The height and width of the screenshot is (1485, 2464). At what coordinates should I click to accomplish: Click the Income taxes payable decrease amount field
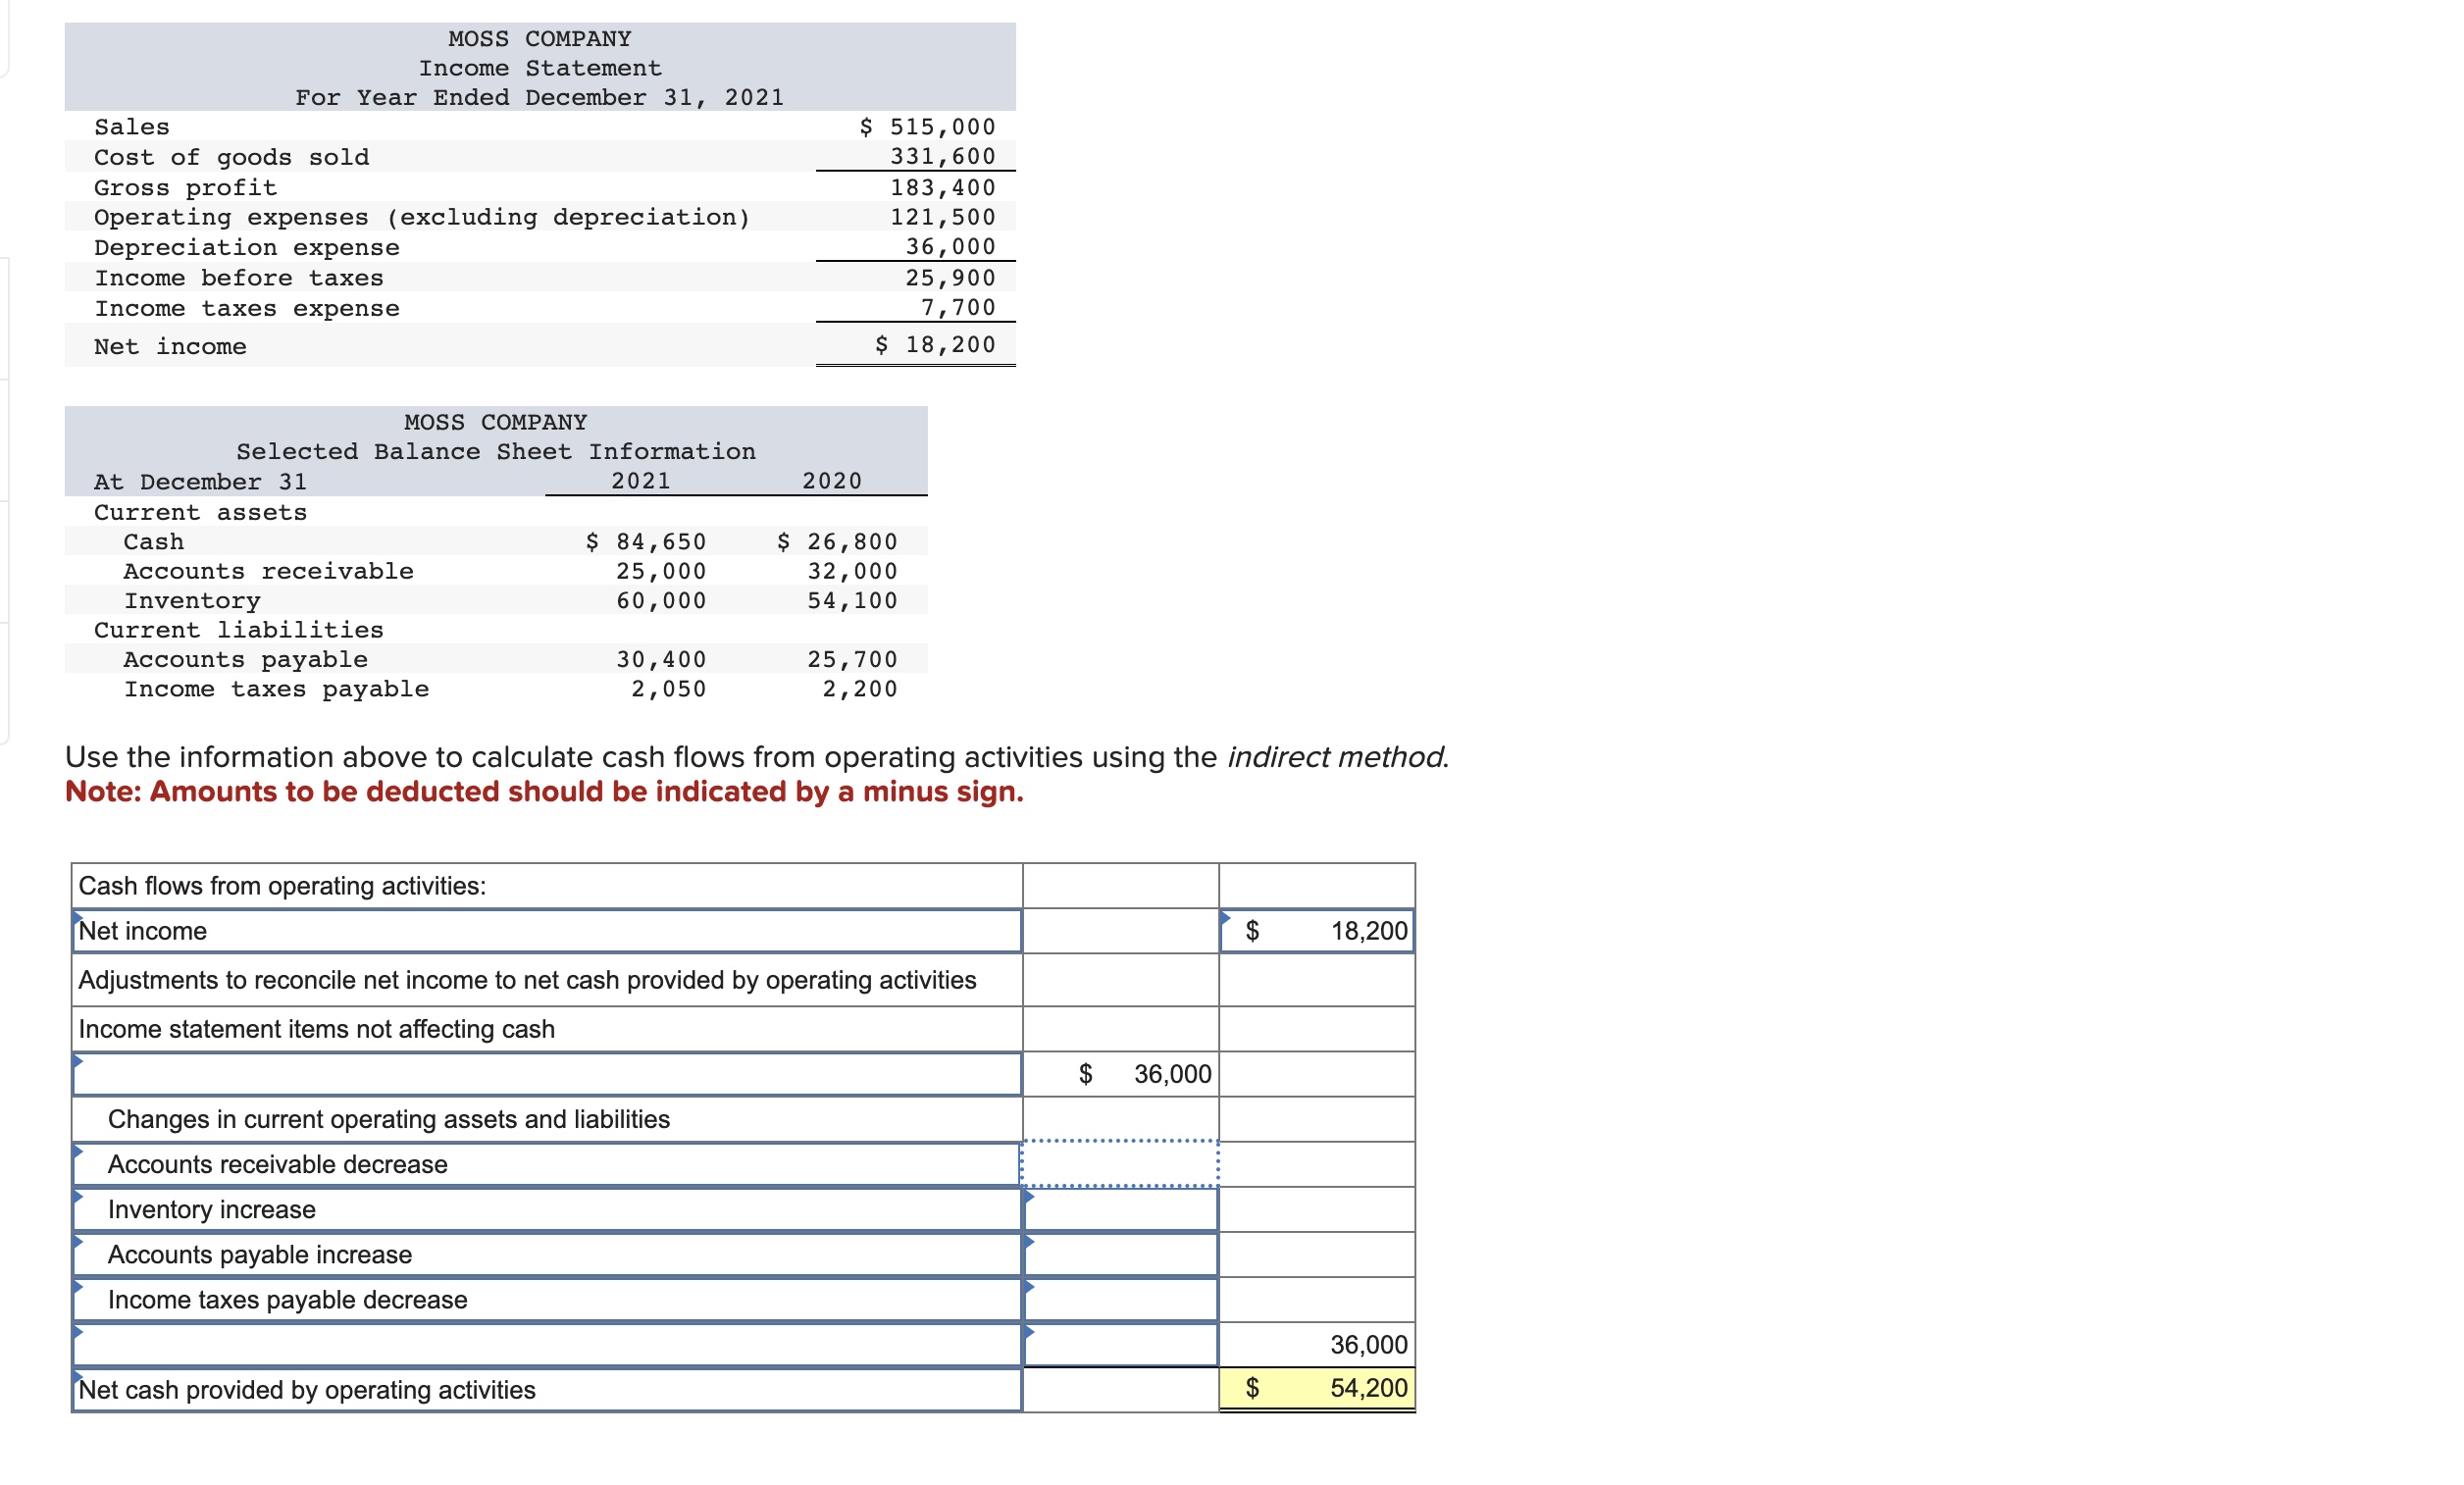coord(1121,1299)
